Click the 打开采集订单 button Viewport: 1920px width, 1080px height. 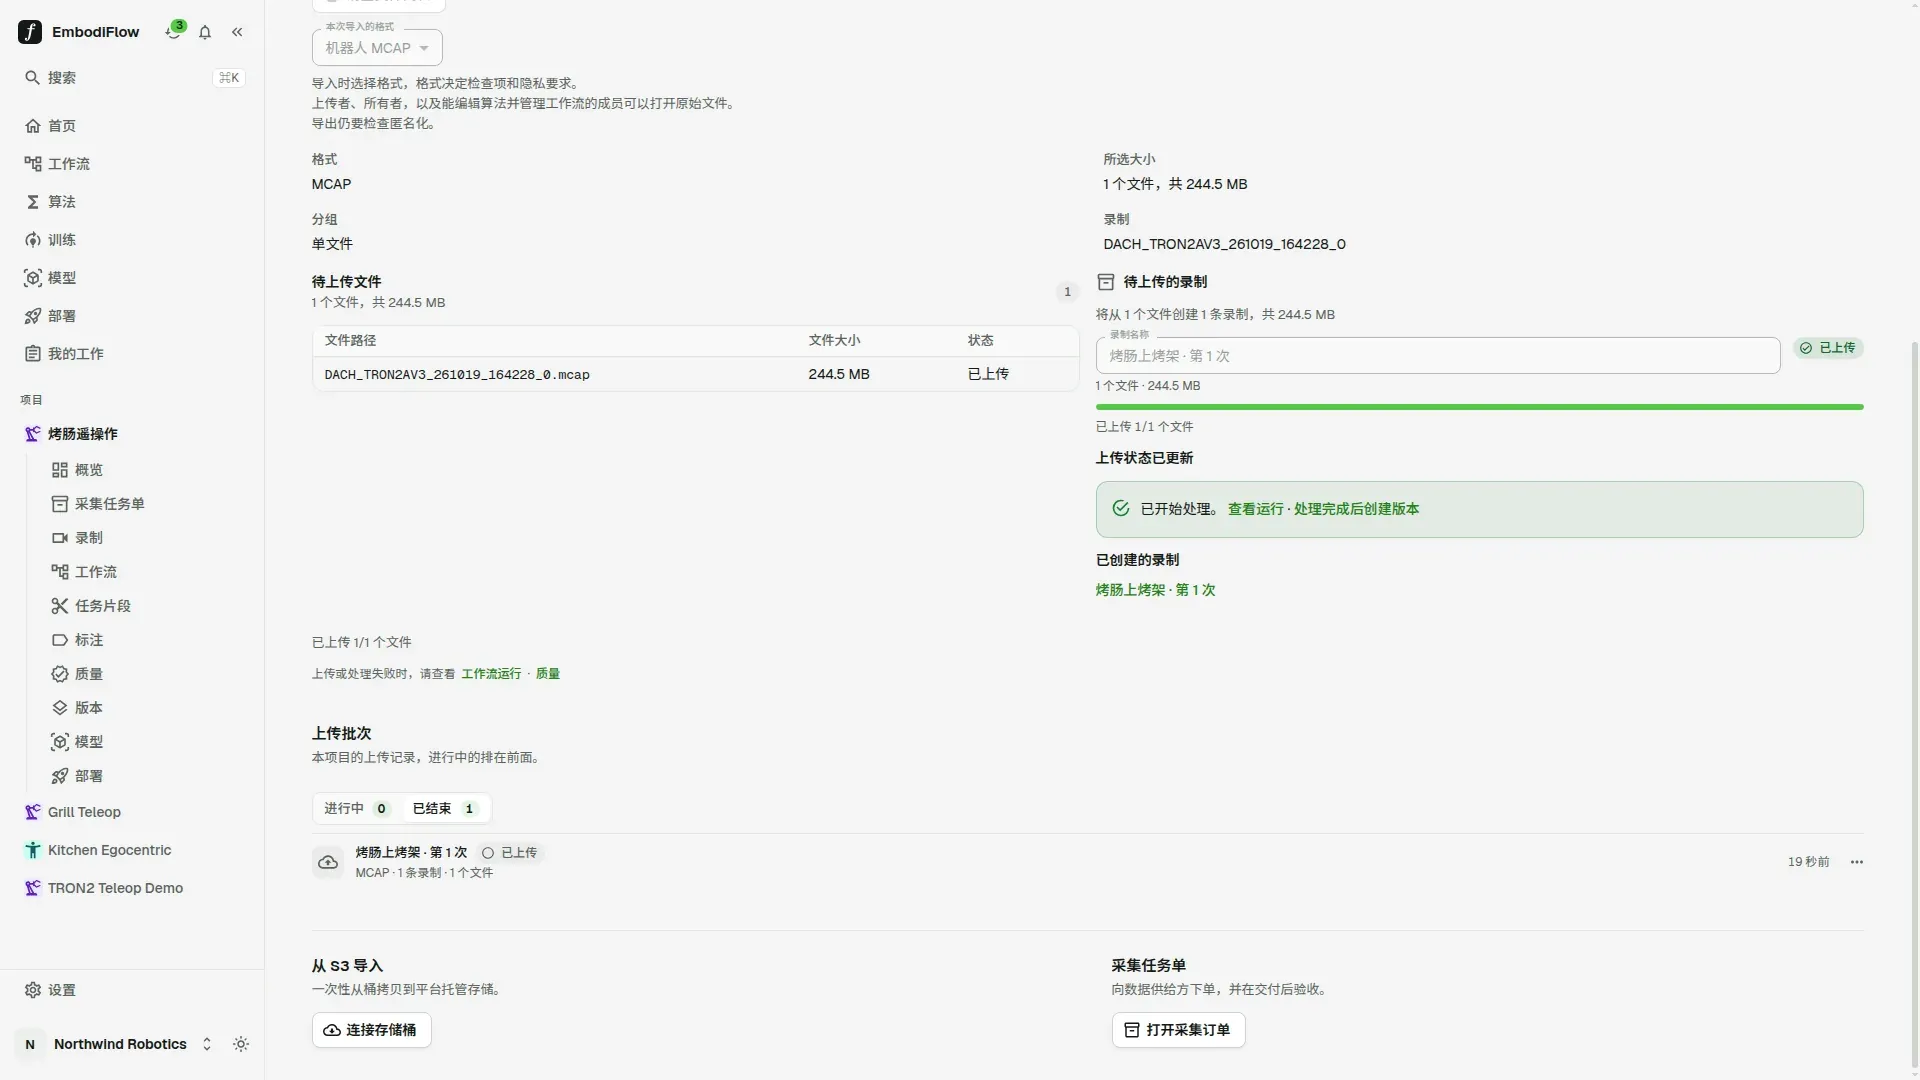coord(1178,1030)
